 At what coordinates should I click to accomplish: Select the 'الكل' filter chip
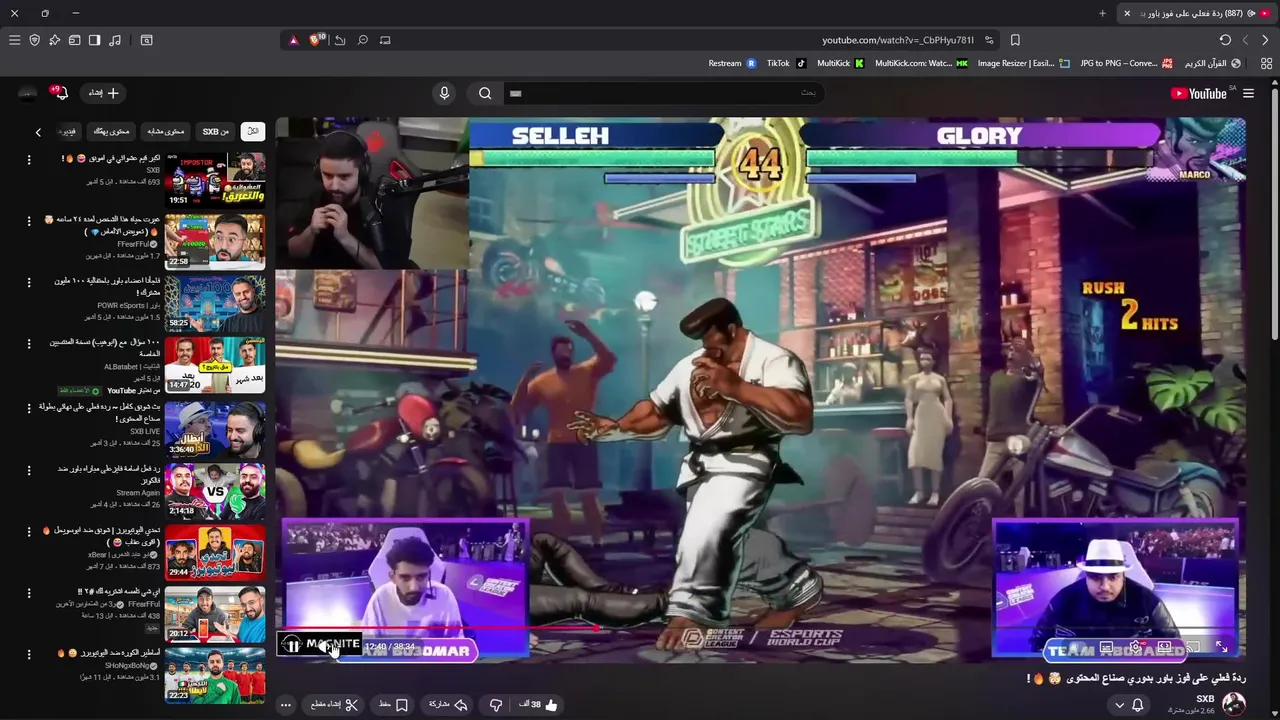point(253,131)
